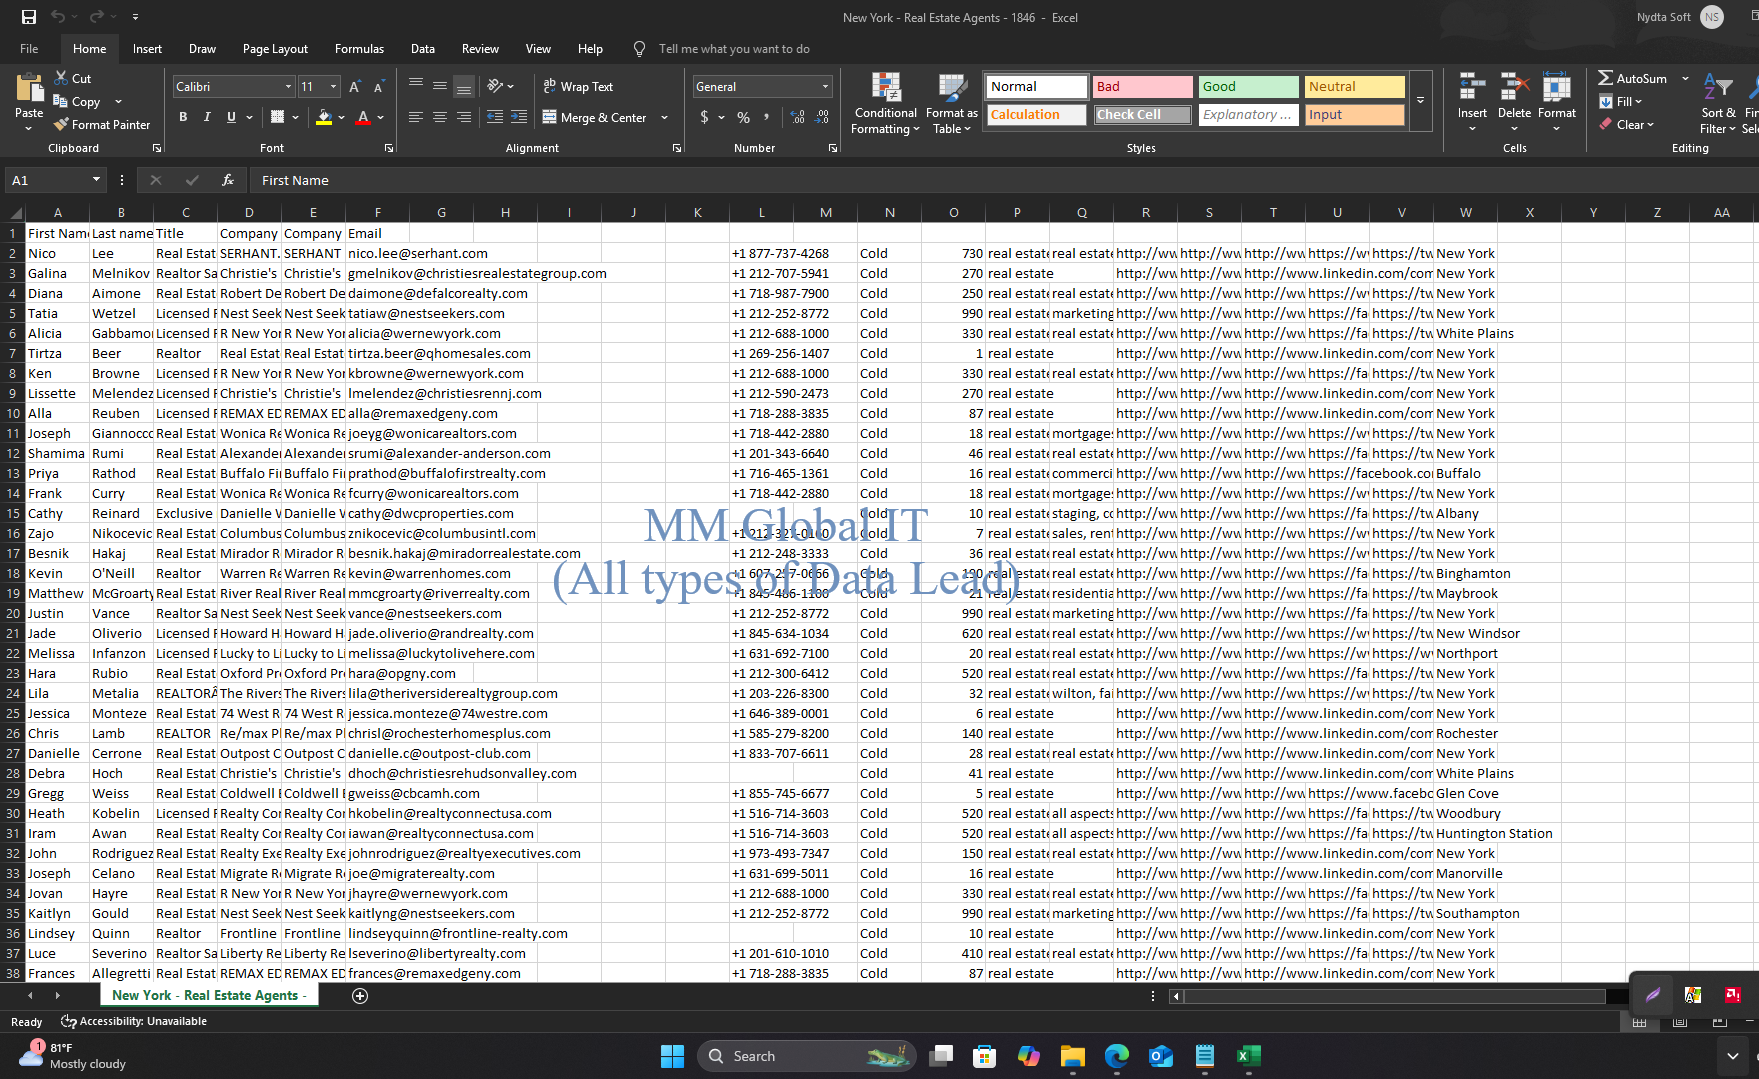Decrease font size with the small A icon

(x=379, y=87)
